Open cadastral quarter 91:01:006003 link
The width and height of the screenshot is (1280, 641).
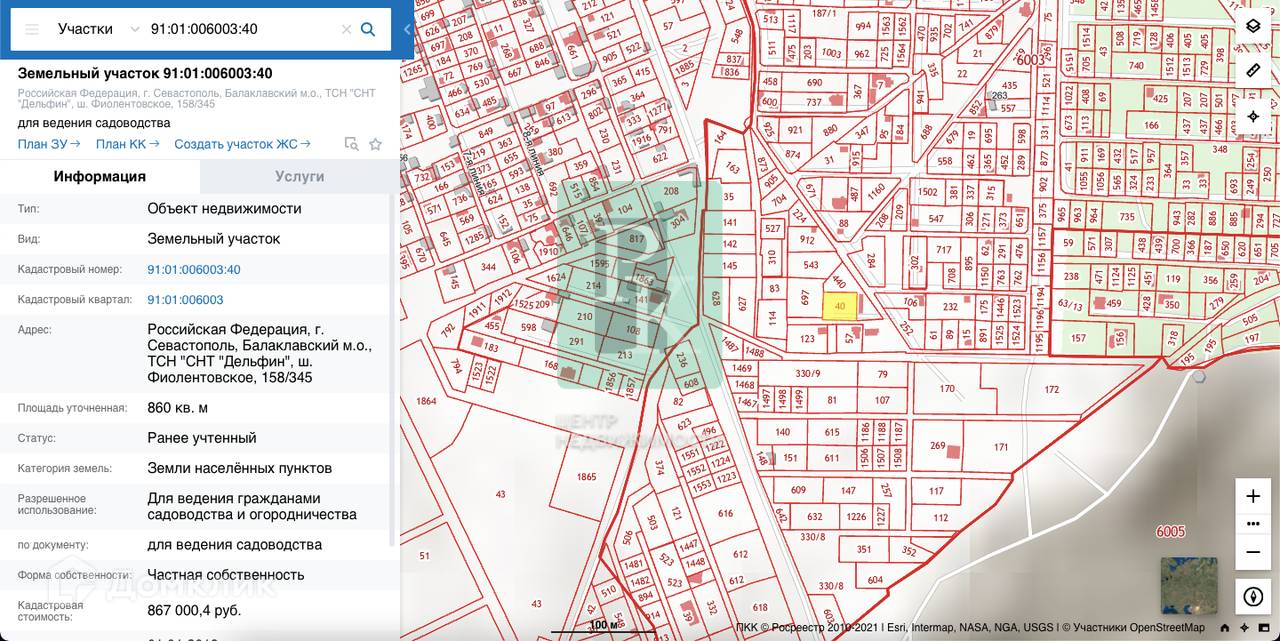(185, 299)
